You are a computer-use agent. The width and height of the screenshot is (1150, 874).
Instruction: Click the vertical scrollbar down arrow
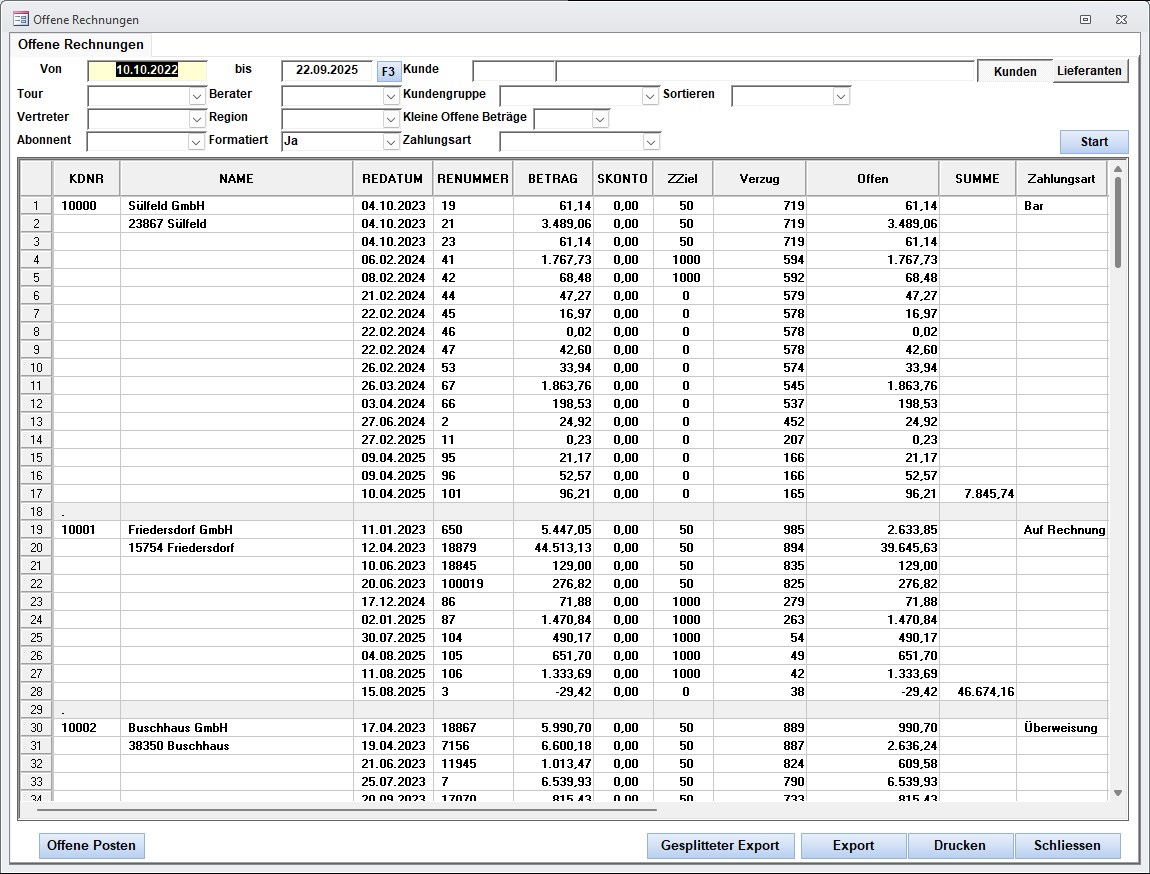coord(1118,793)
